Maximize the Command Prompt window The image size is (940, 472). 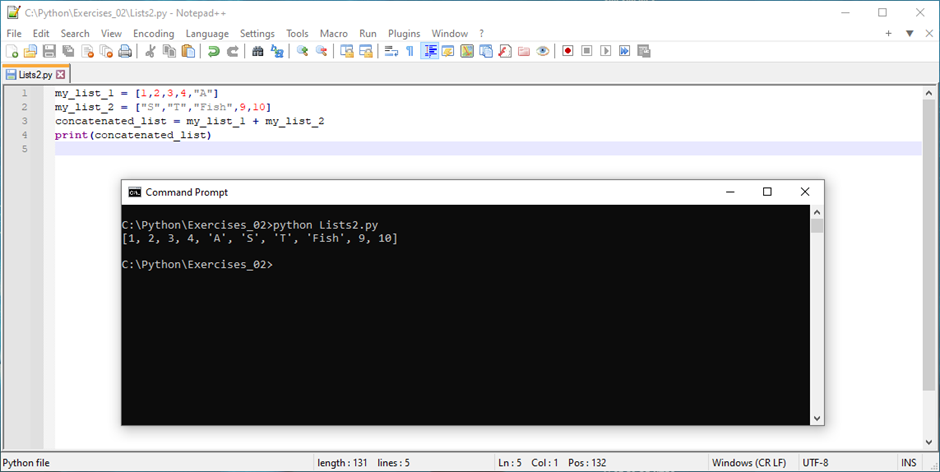tap(767, 192)
